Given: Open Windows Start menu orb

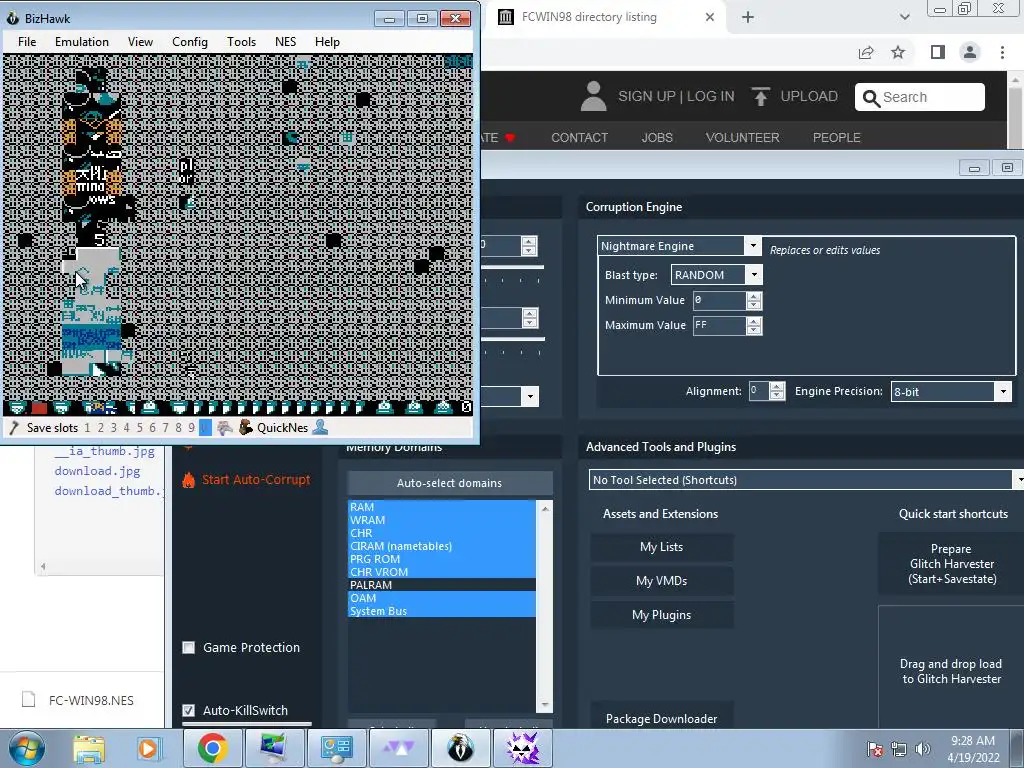Looking at the screenshot, I should [x=27, y=748].
